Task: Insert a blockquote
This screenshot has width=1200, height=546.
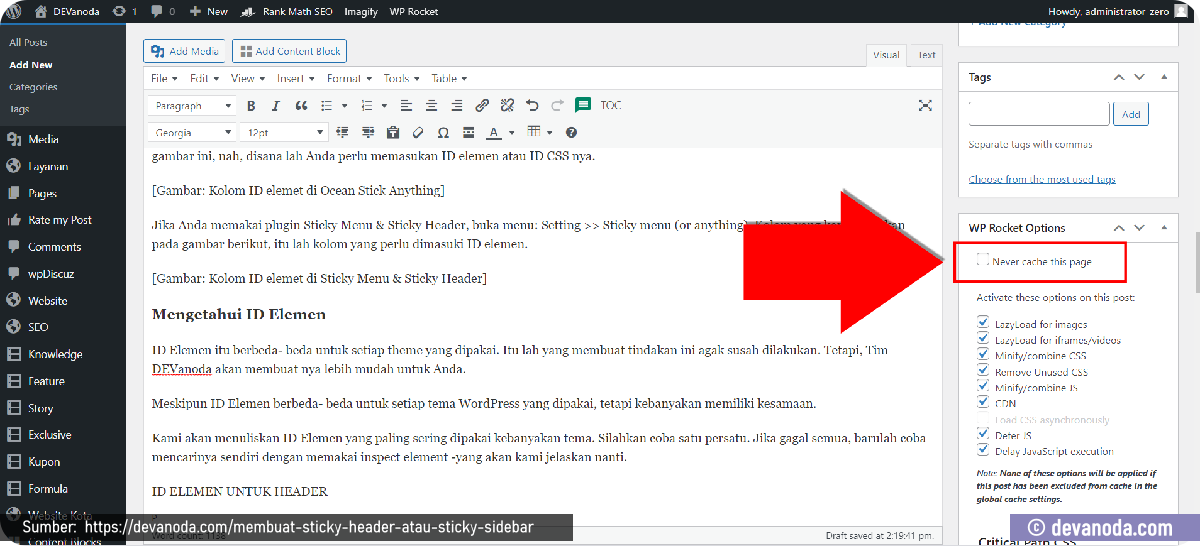Action: point(301,105)
